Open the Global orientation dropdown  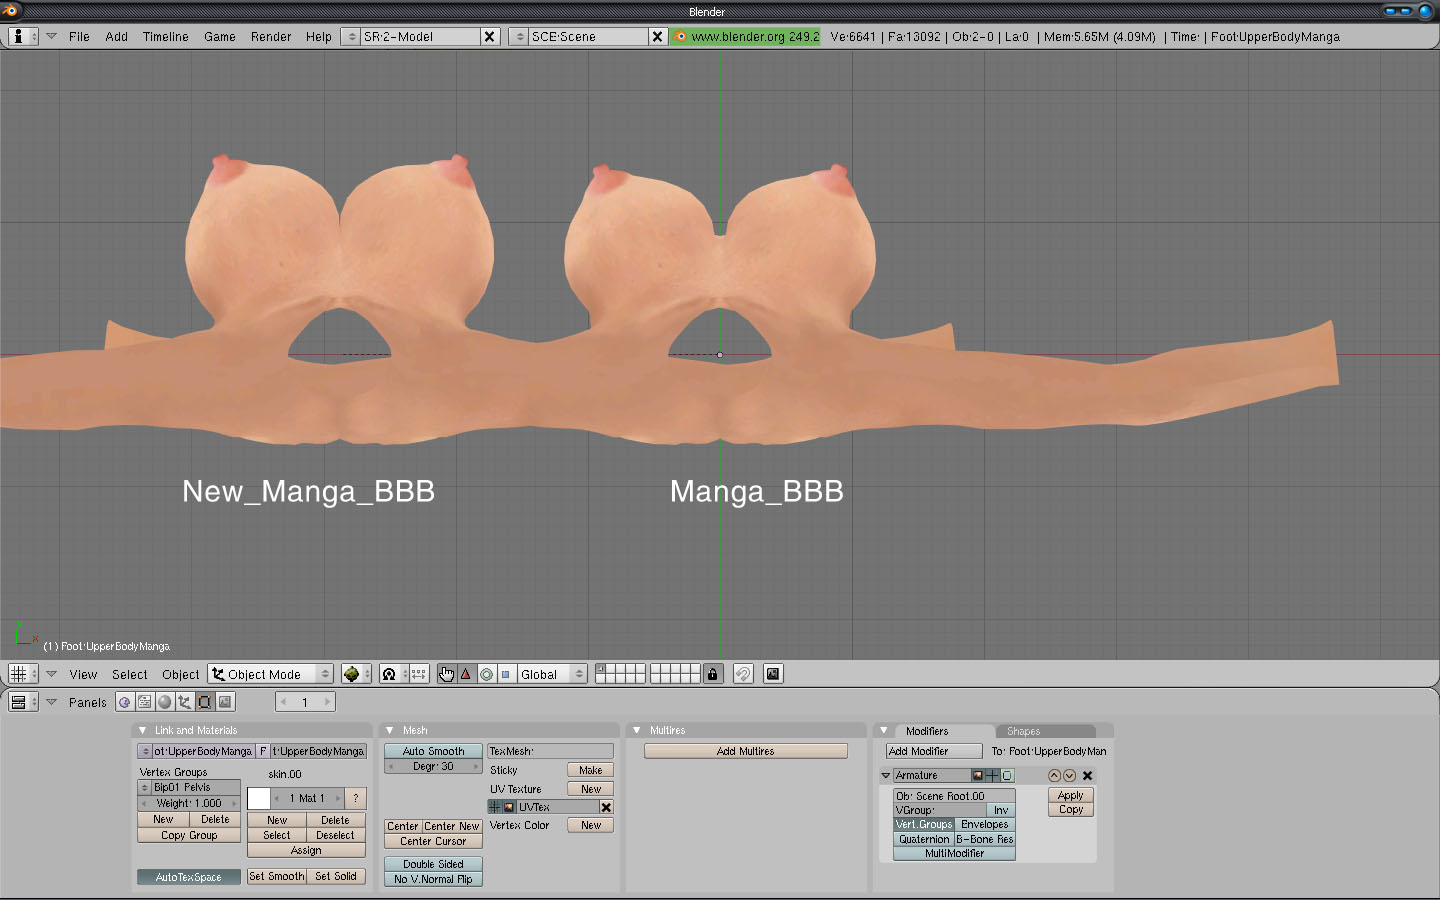tap(552, 674)
